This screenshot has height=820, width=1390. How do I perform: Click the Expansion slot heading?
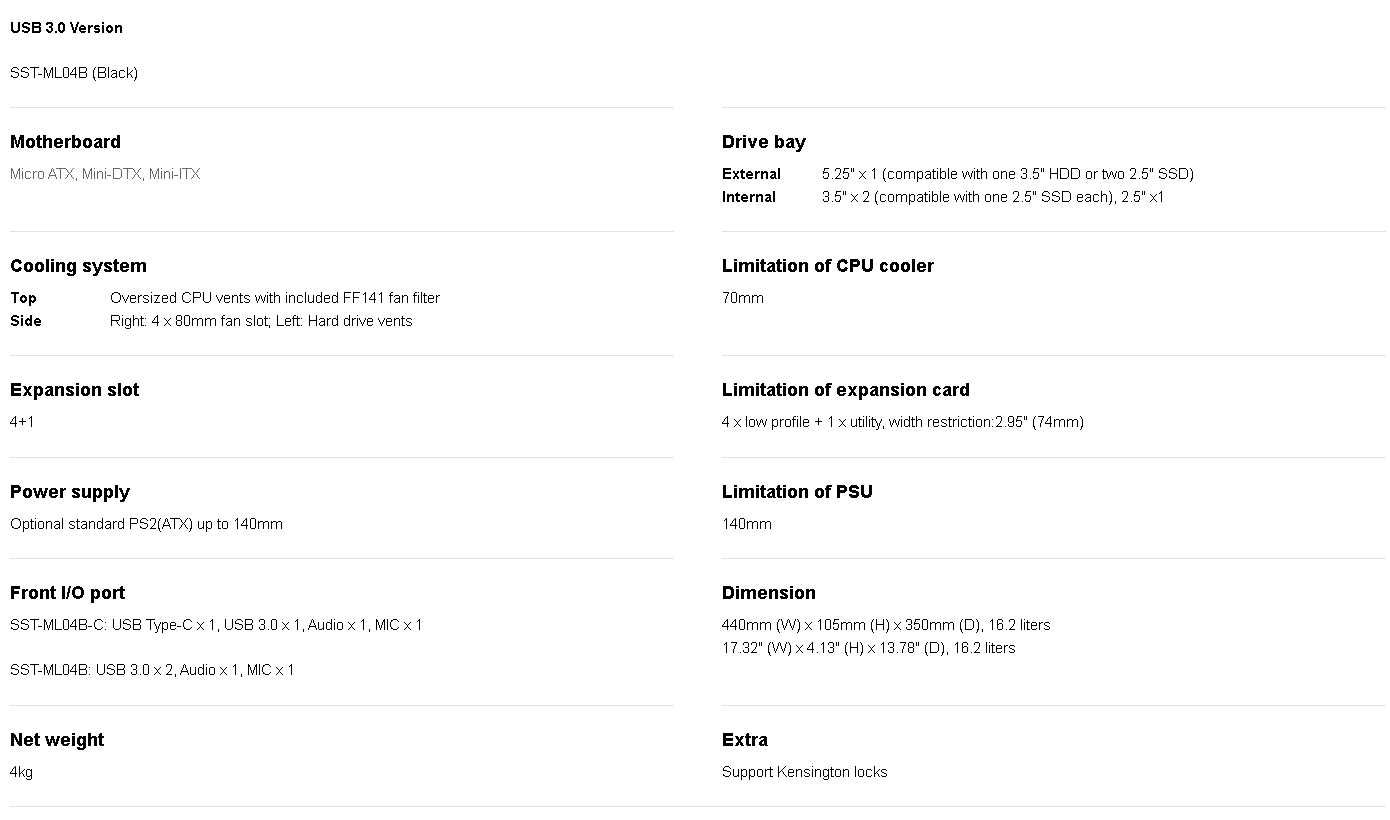pyautogui.click(x=74, y=390)
